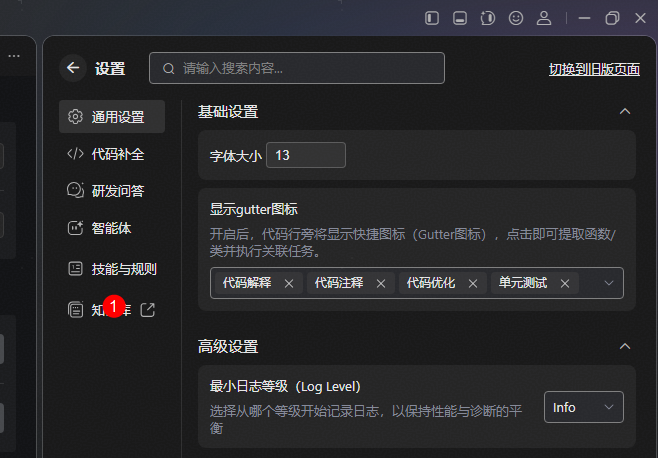Click the title bar timer icon beside the smiley

pos(488,18)
